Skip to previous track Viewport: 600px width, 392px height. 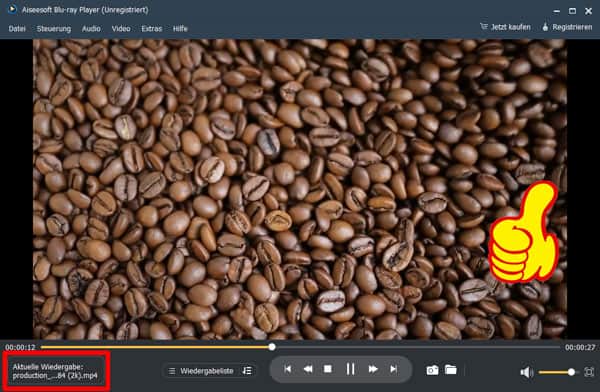point(288,369)
